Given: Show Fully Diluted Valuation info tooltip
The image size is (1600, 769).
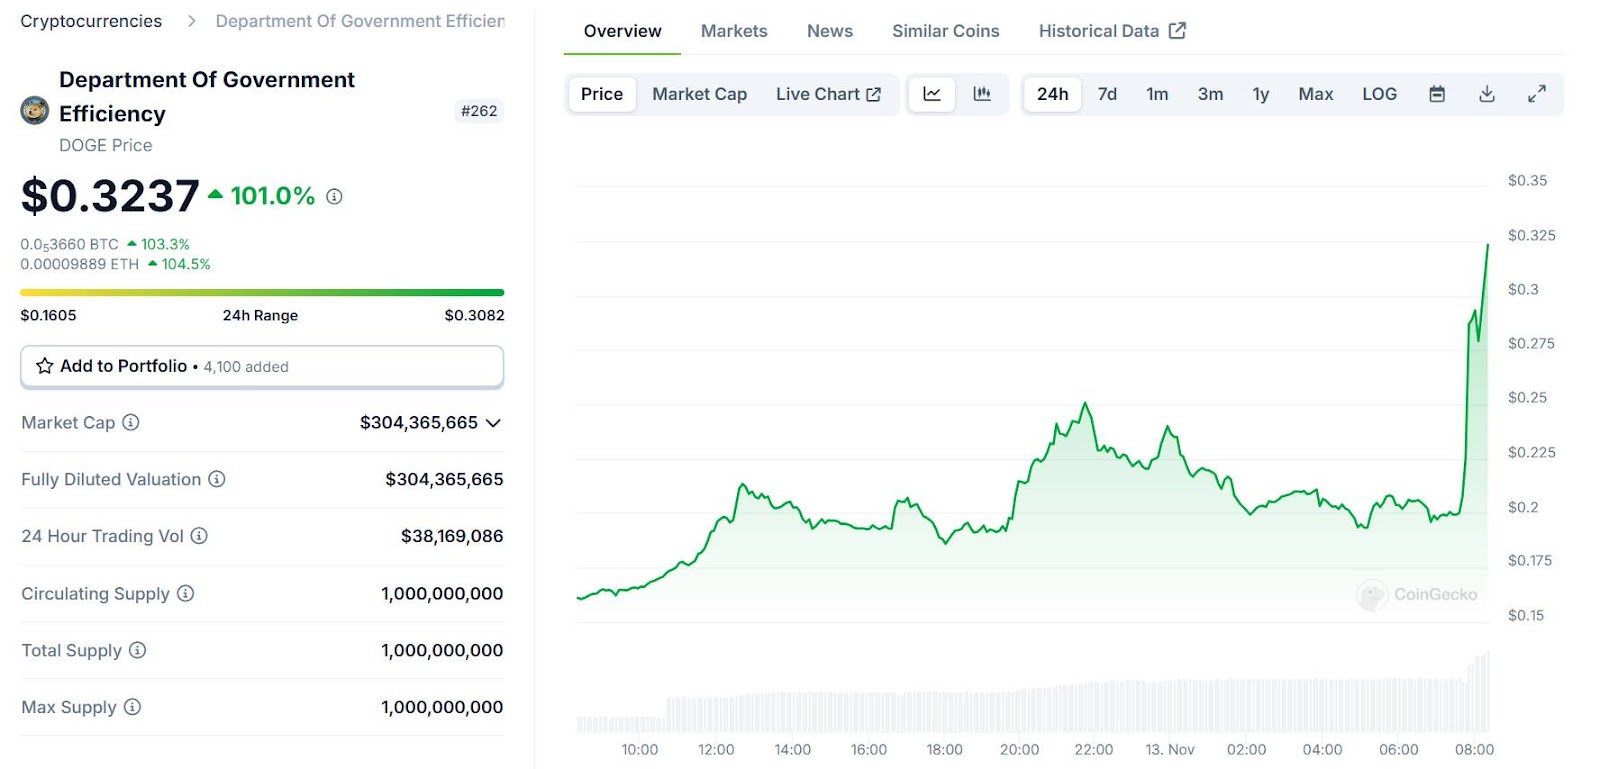Looking at the screenshot, I should pyautogui.click(x=217, y=479).
